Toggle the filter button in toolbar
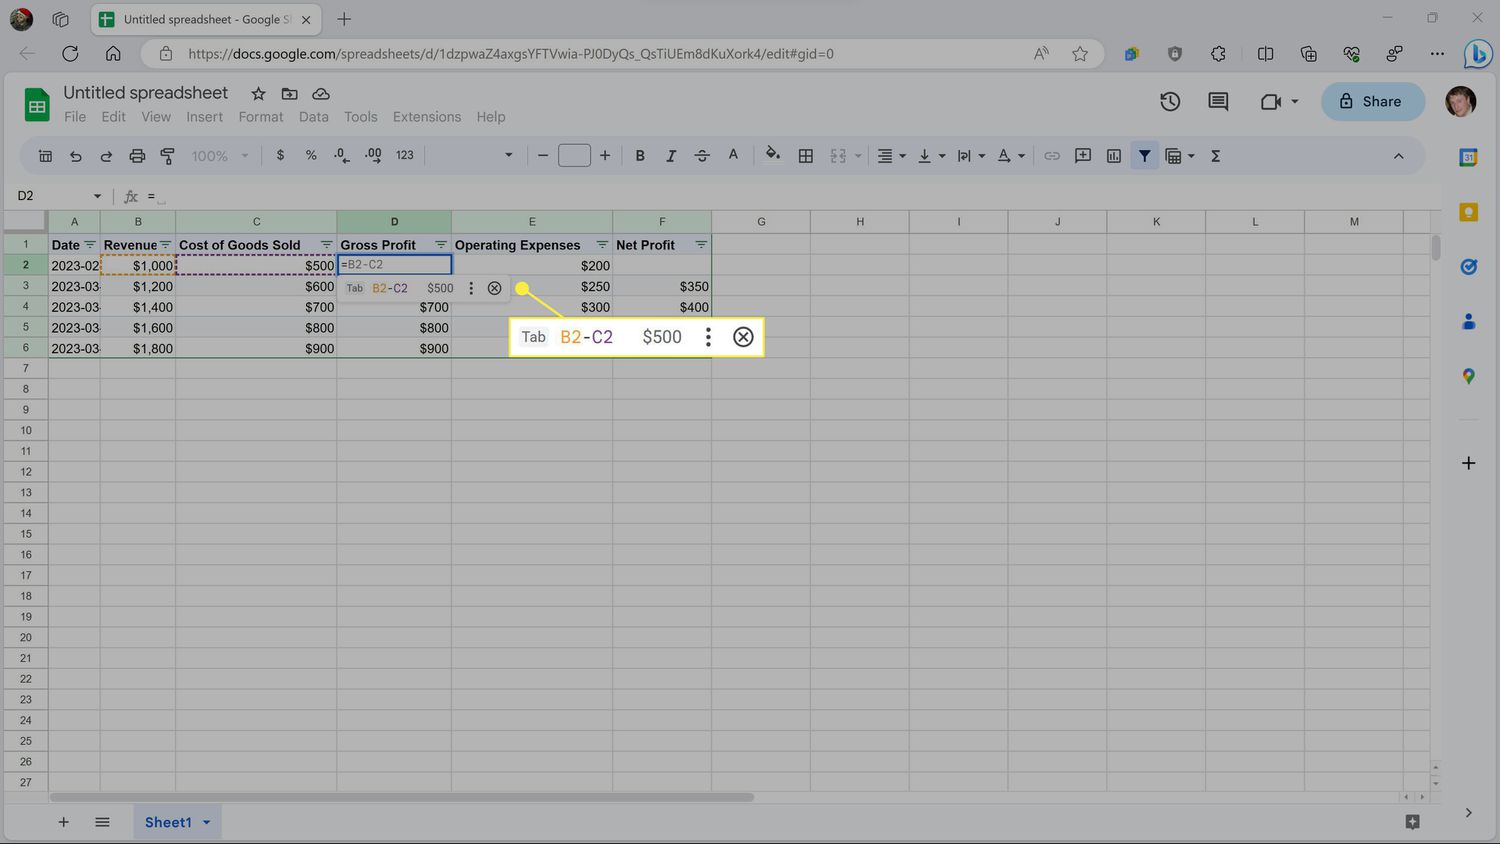The image size is (1500, 844). (x=1144, y=156)
